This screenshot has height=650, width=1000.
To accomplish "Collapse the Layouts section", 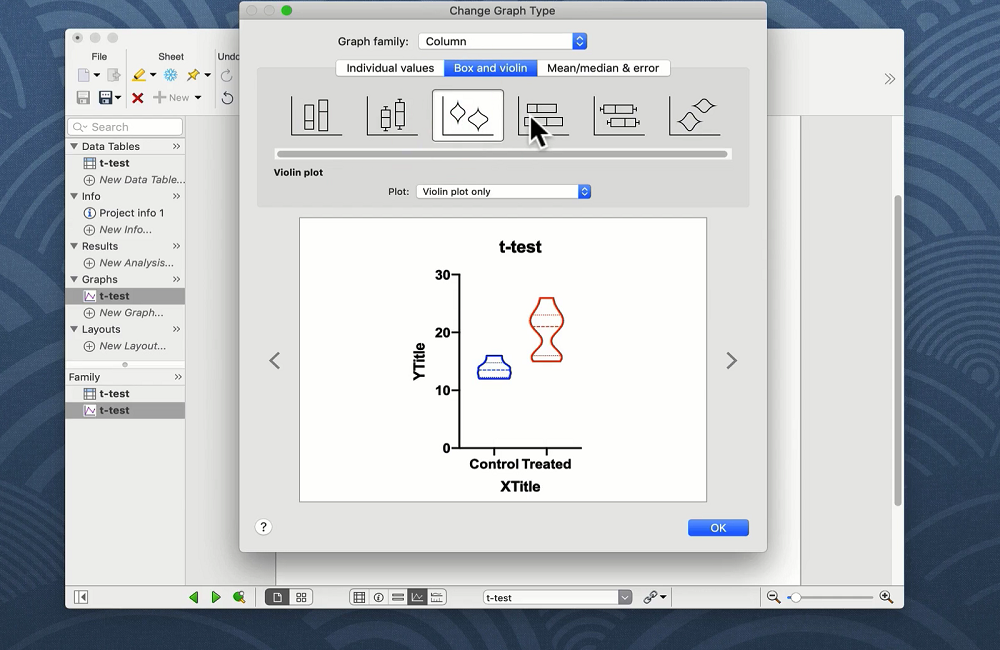I will click(74, 329).
